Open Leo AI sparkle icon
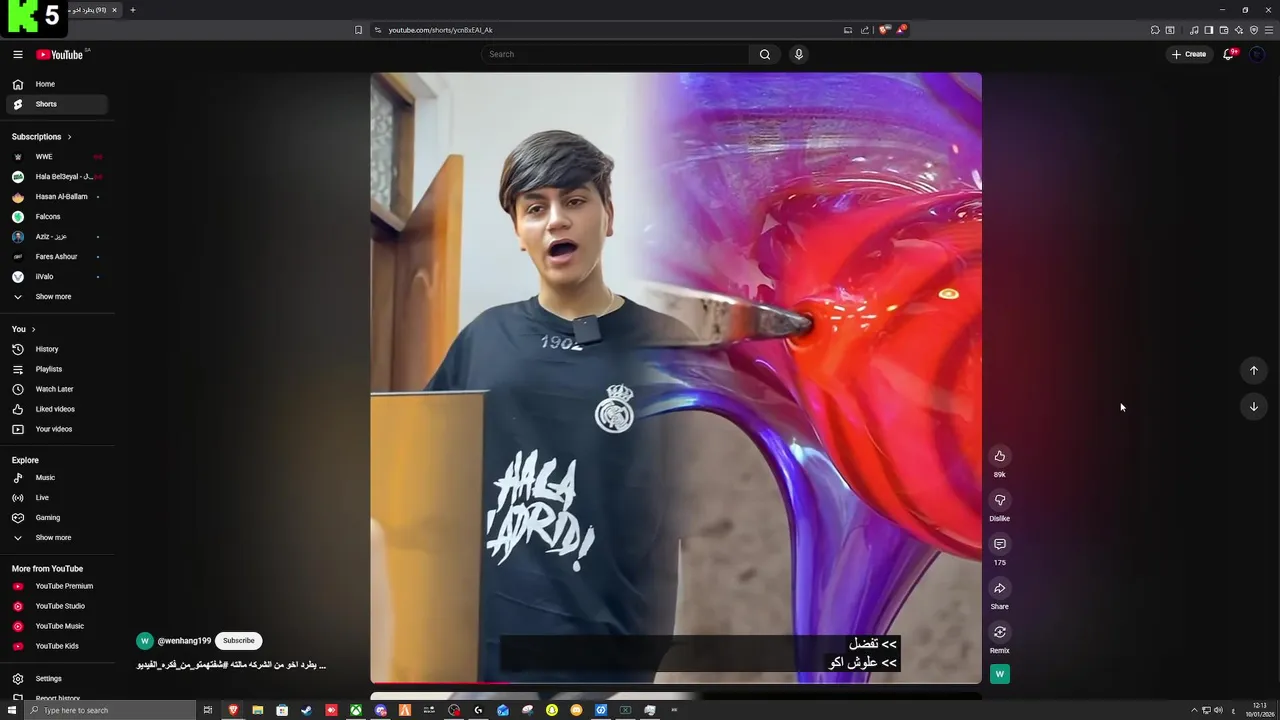Image resolution: width=1280 pixels, height=720 pixels. tap(1239, 30)
